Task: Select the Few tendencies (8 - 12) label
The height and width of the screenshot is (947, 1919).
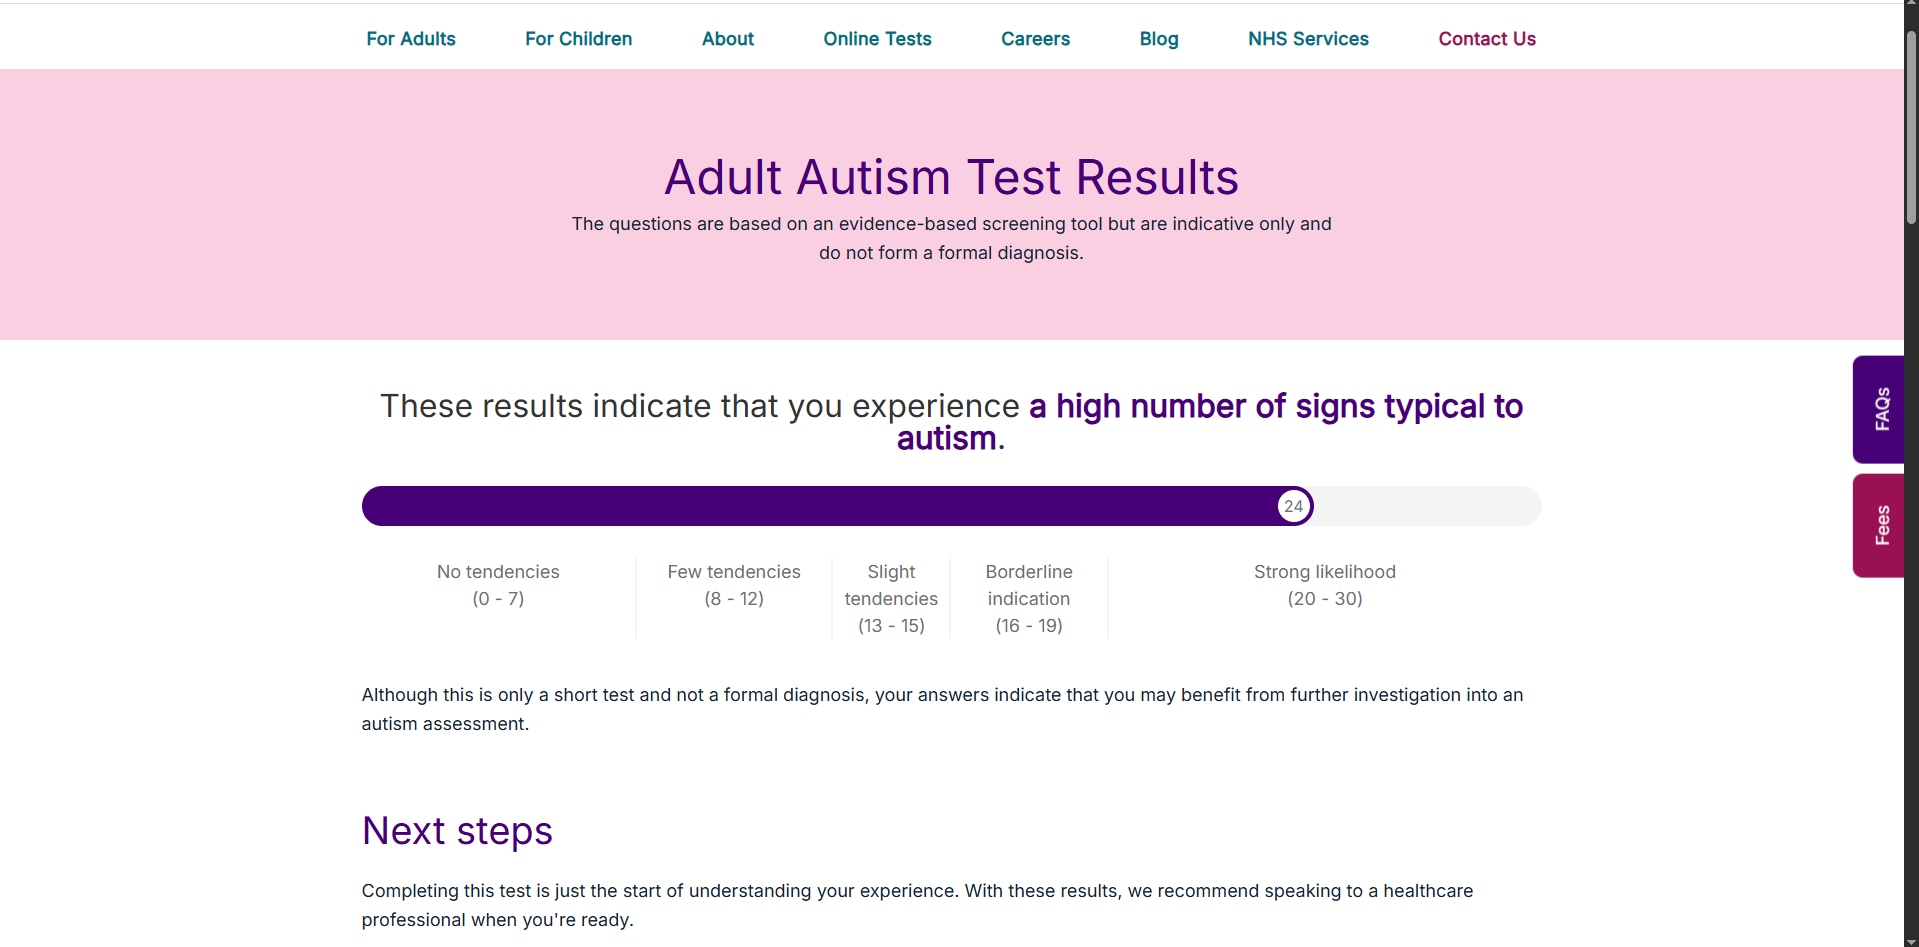Action: (x=734, y=585)
